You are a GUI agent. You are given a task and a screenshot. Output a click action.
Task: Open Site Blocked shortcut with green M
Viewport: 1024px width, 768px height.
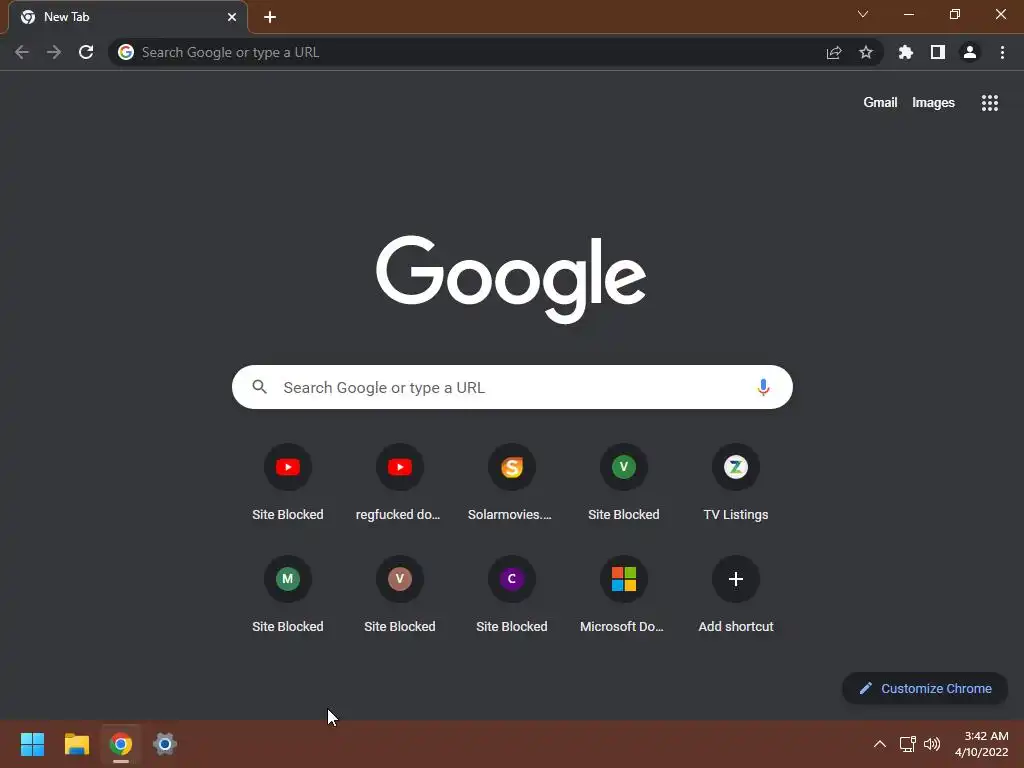click(287, 595)
